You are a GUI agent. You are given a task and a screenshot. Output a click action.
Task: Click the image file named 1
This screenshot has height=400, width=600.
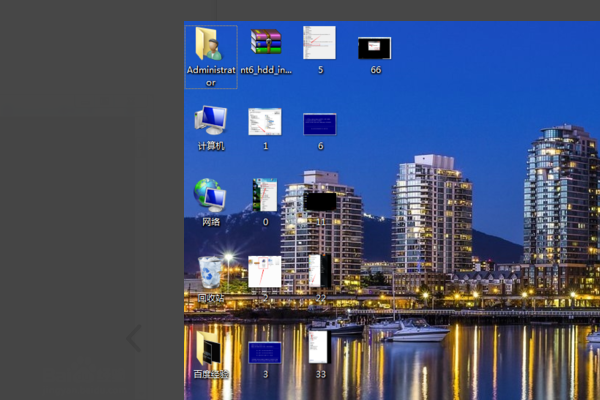(x=265, y=122)
